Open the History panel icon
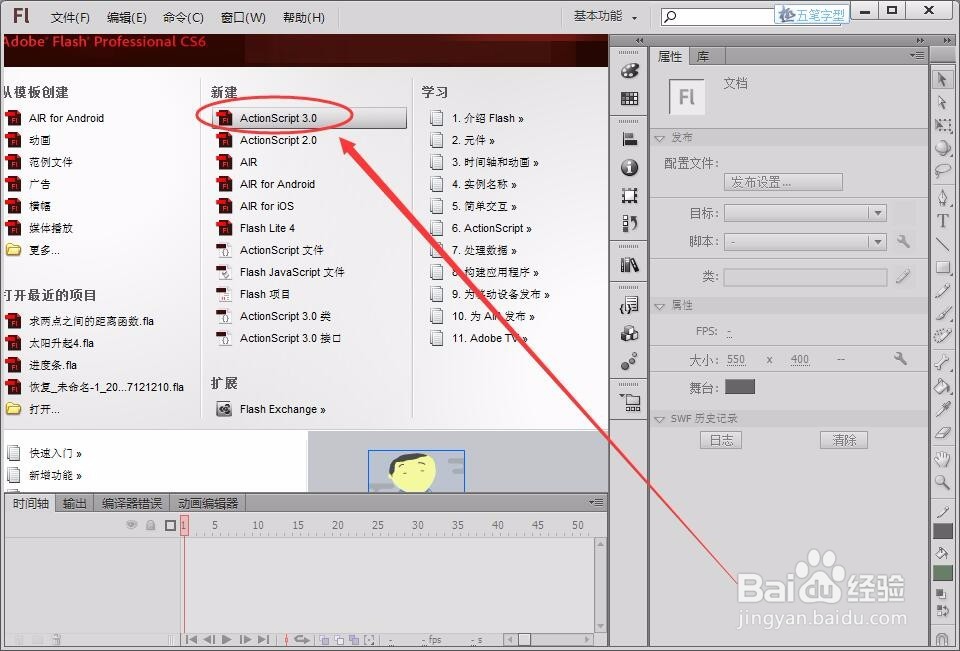The height and width of the screenshot is (651, 960). [x=629, y=223]
